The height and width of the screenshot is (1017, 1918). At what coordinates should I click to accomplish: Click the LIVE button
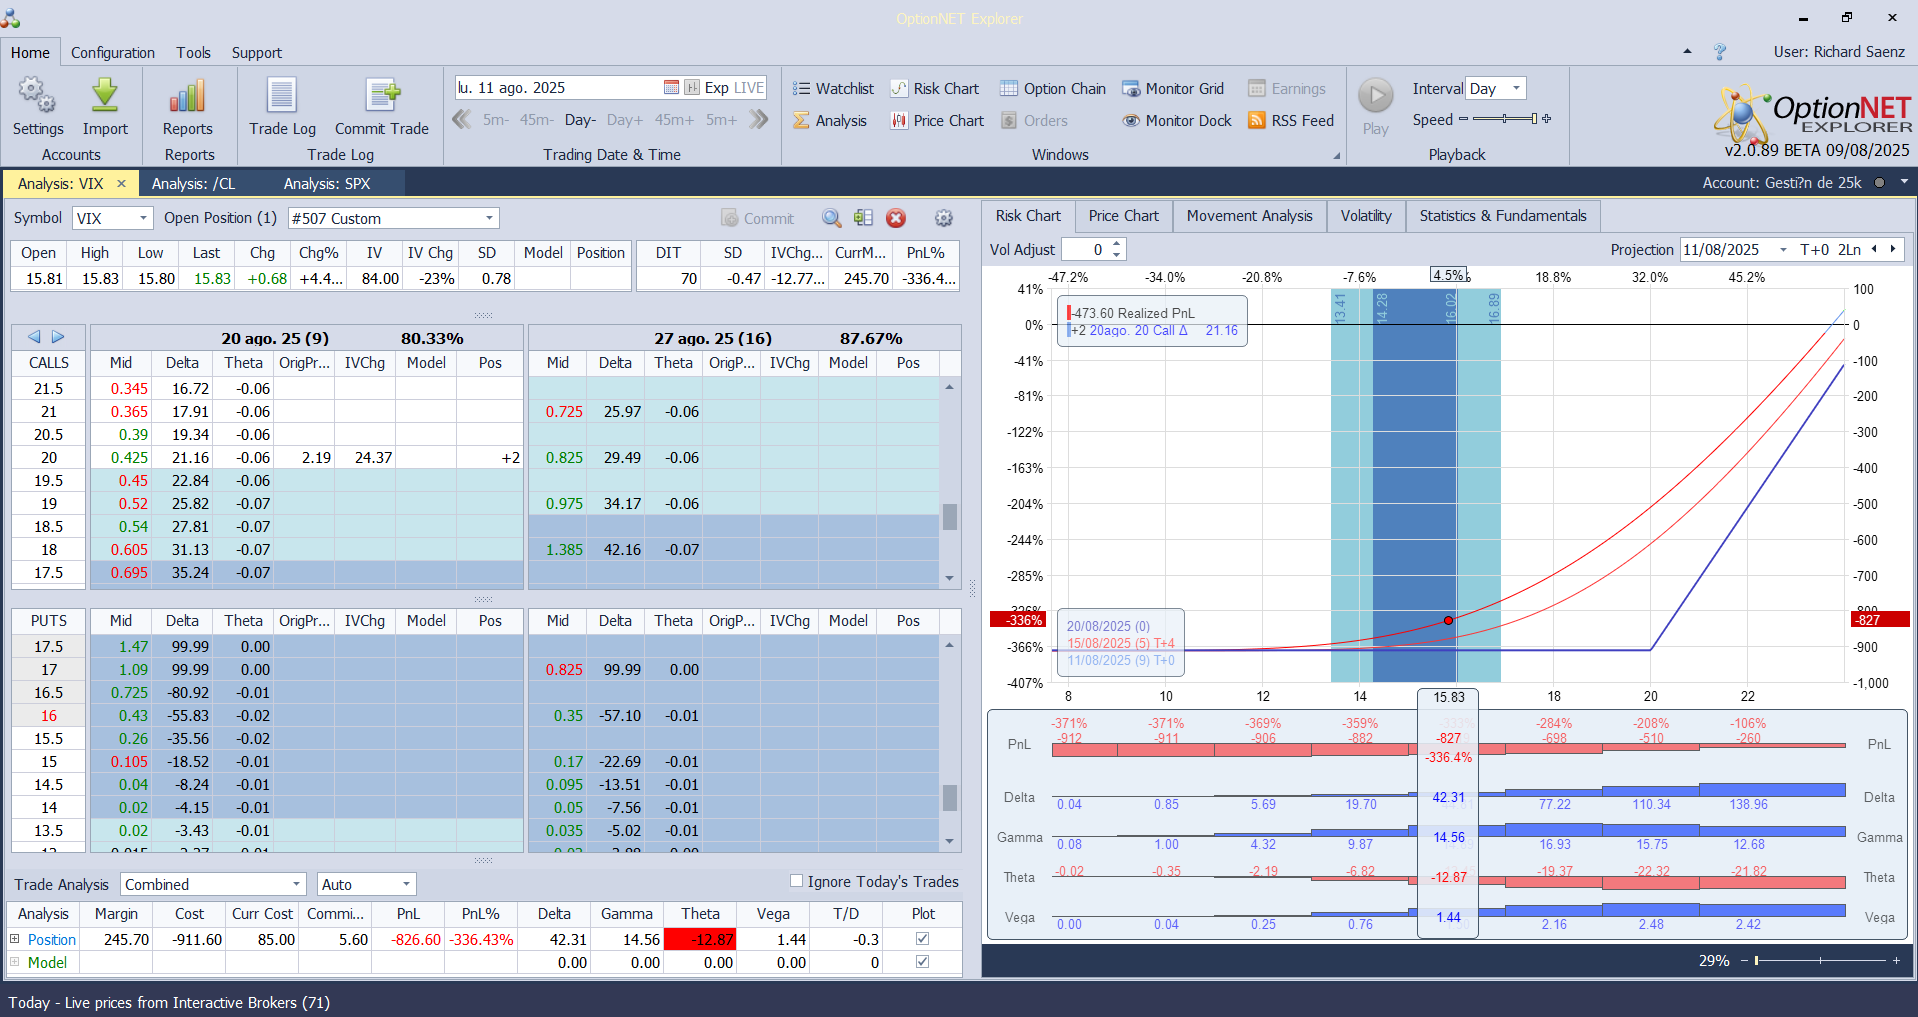(749, 88)
